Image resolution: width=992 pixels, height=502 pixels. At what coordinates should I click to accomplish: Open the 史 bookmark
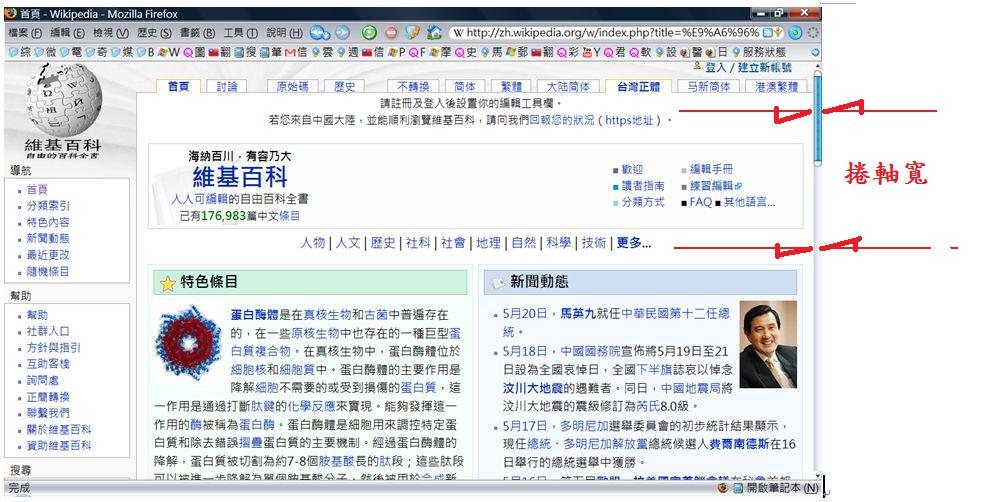click(466, 52)
